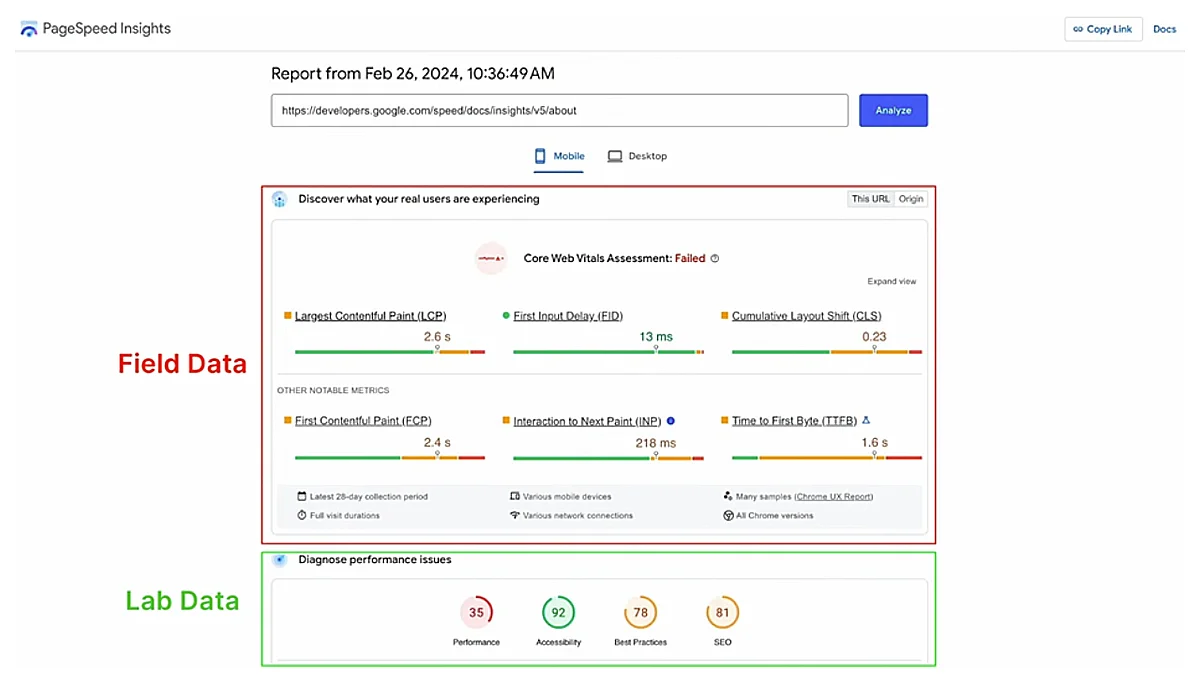
Task: Click the Accessibility score 92 gauge
Action: click(x=558, y=612)
